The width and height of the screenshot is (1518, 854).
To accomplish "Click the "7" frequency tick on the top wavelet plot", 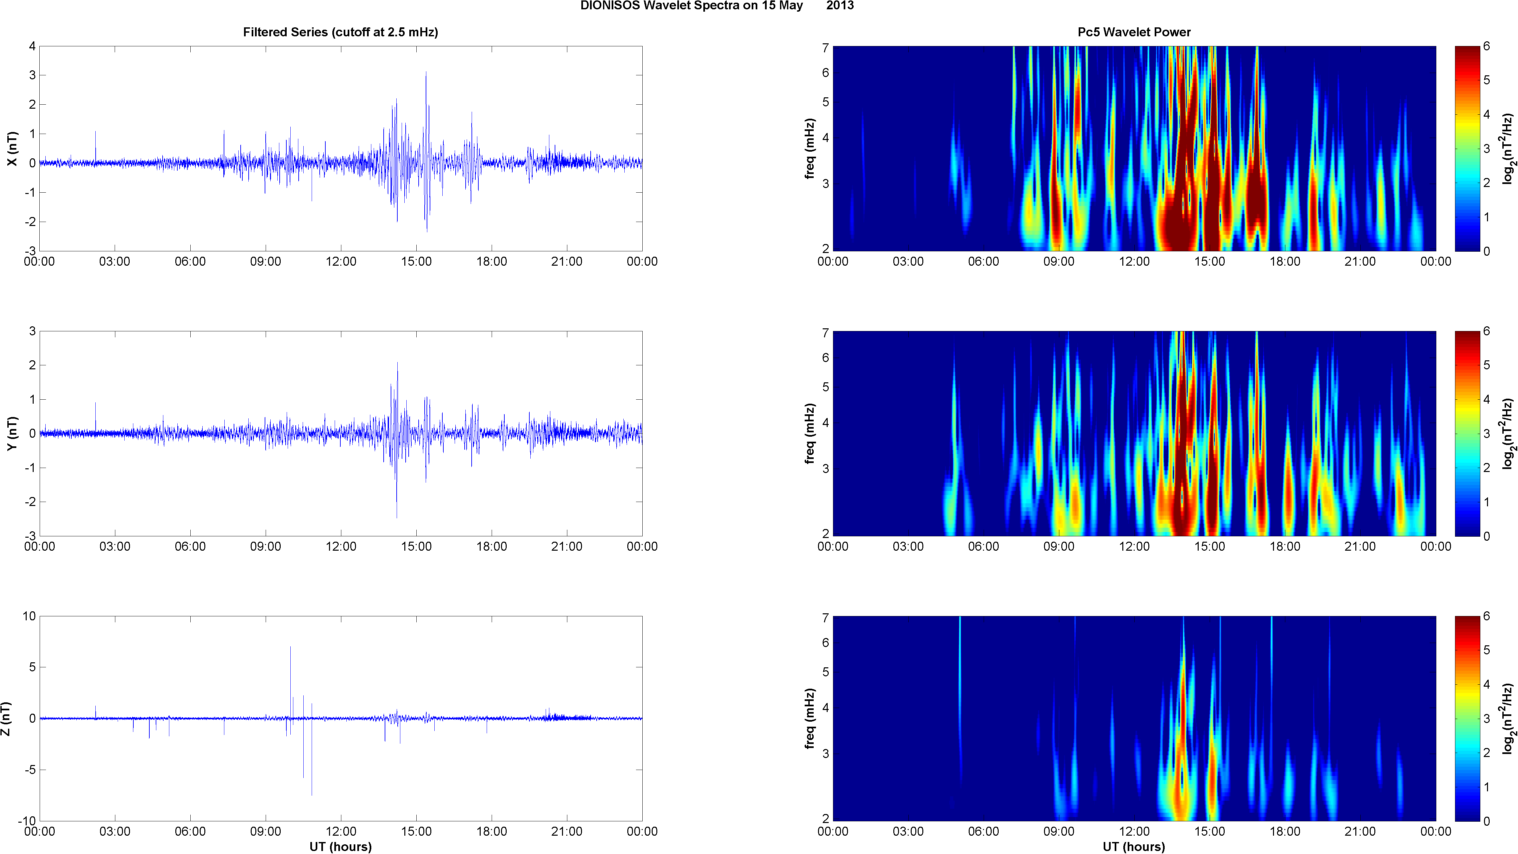I will (x=826, y=48).
